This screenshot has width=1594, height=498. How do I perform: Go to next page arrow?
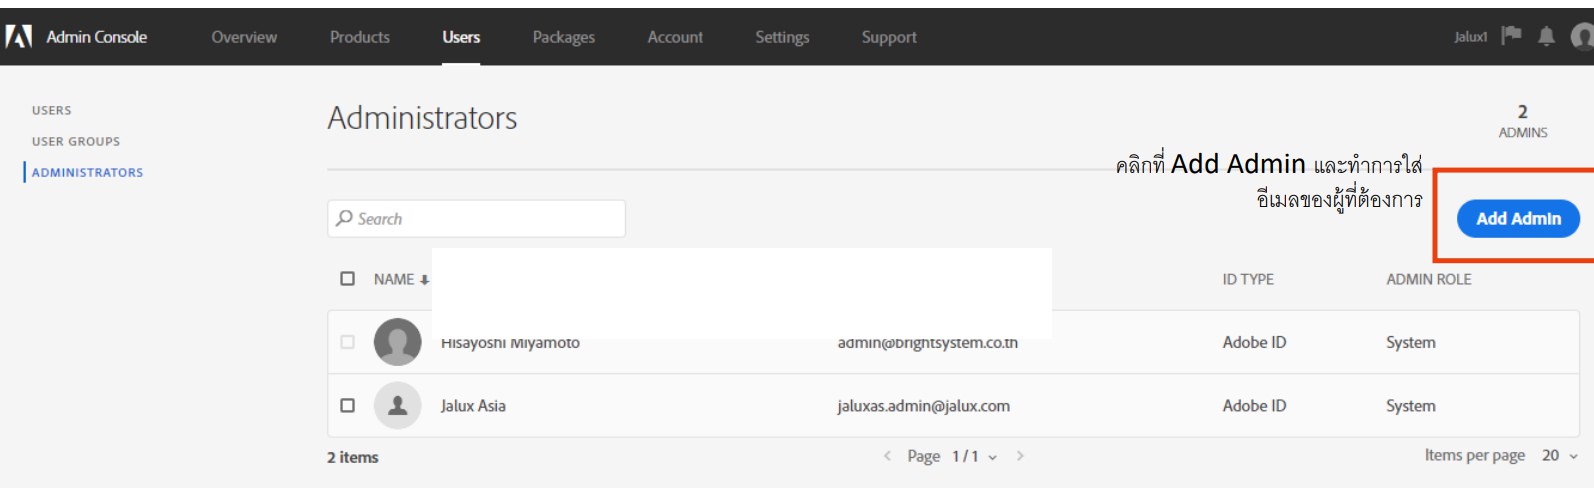1020,456
